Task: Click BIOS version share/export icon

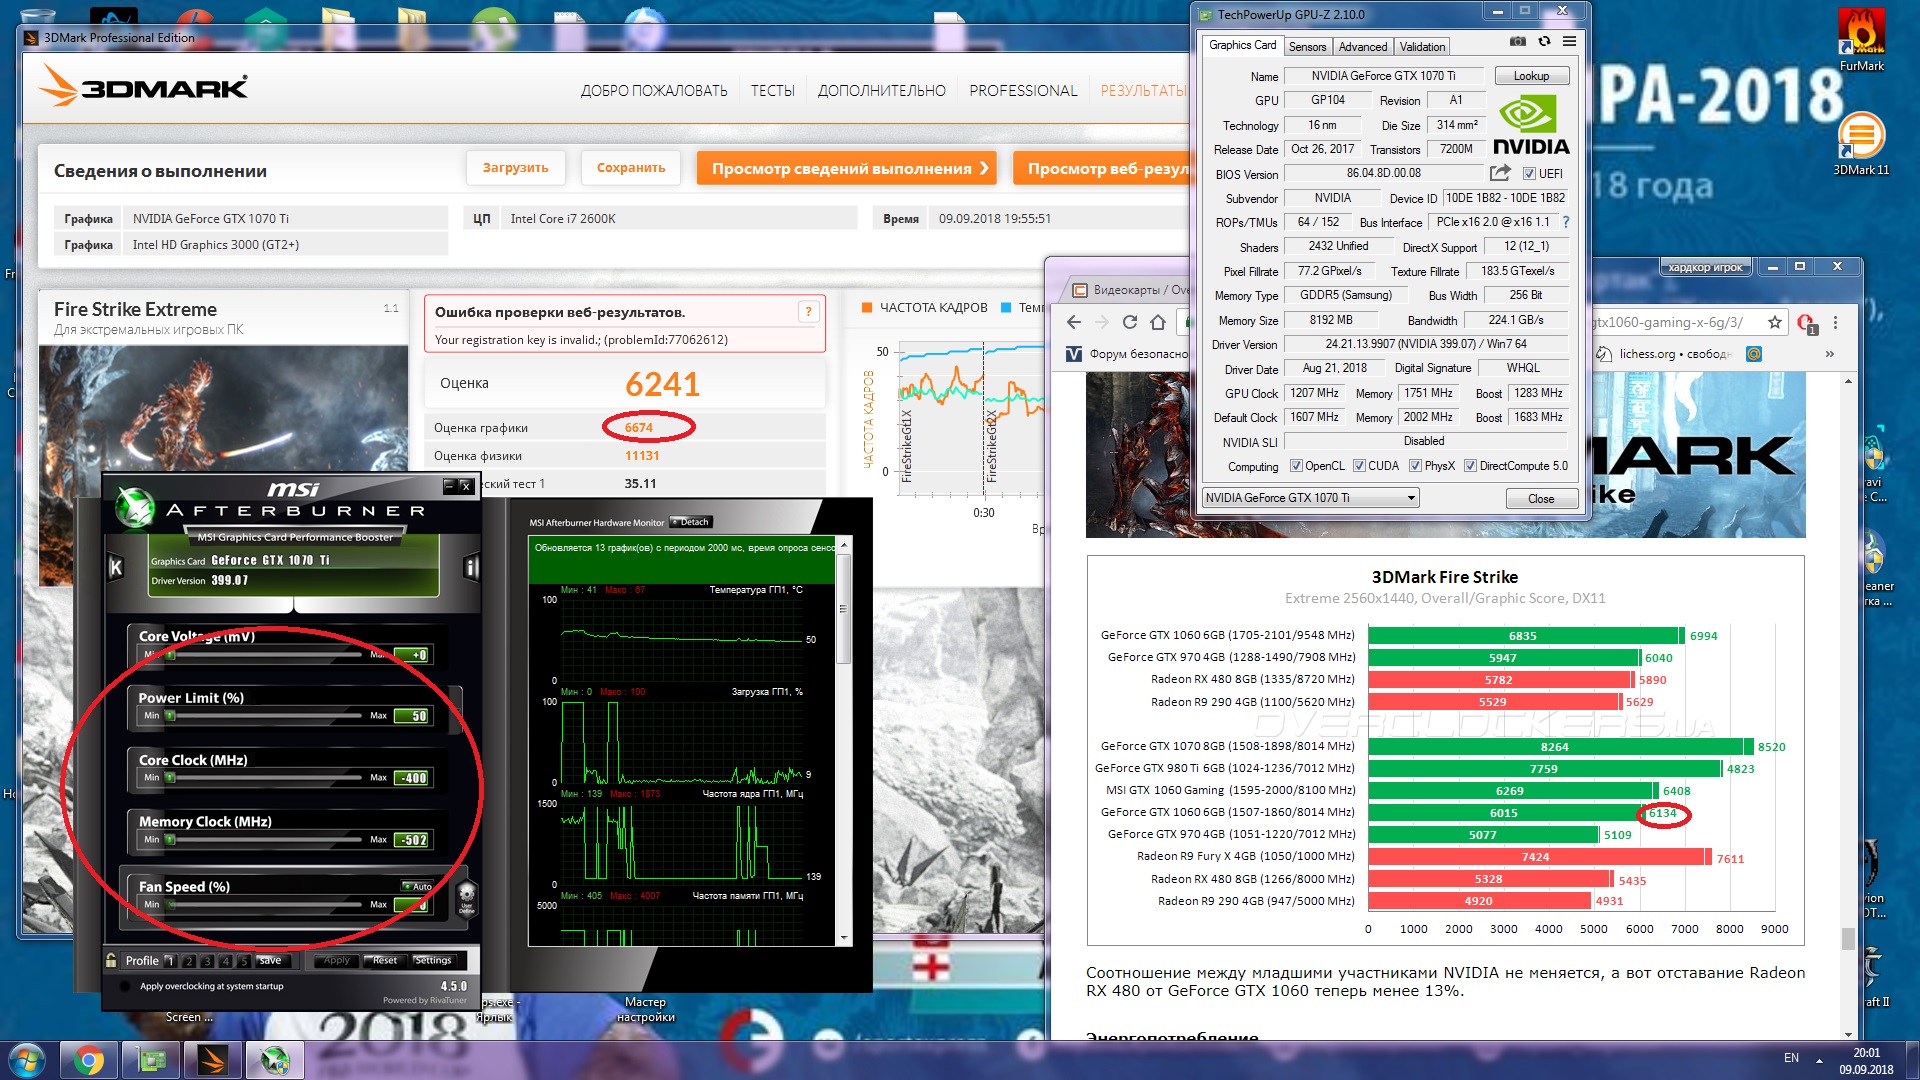Action: [1500, 173]
